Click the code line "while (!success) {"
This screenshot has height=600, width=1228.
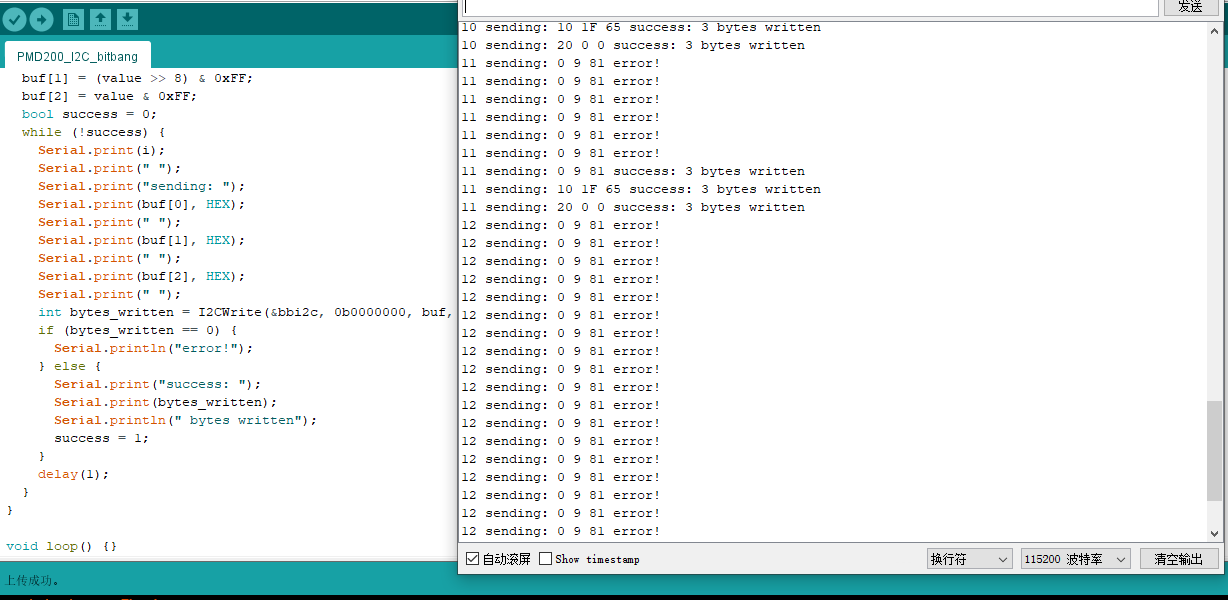tap(93, 132)
